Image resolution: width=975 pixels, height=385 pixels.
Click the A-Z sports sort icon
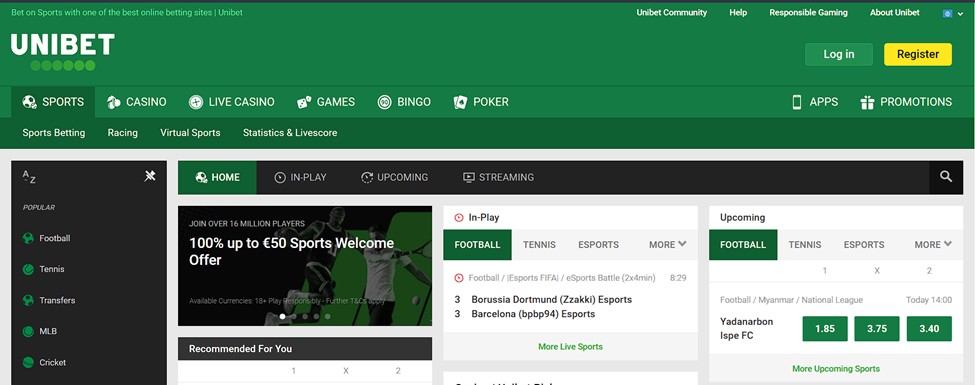point(29,177)
